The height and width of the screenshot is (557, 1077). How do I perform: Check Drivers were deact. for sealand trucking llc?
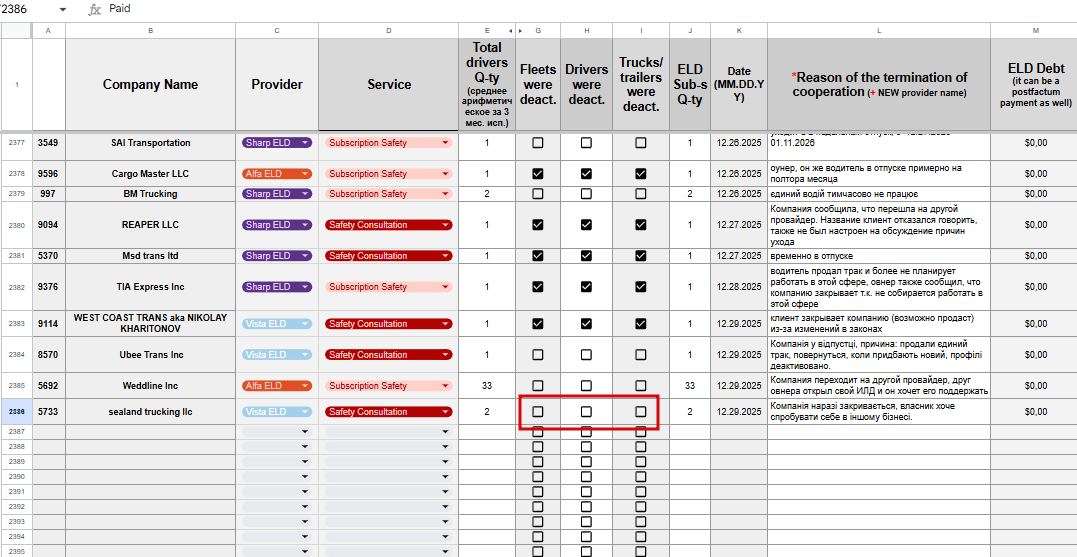click(x=586, y=411)
